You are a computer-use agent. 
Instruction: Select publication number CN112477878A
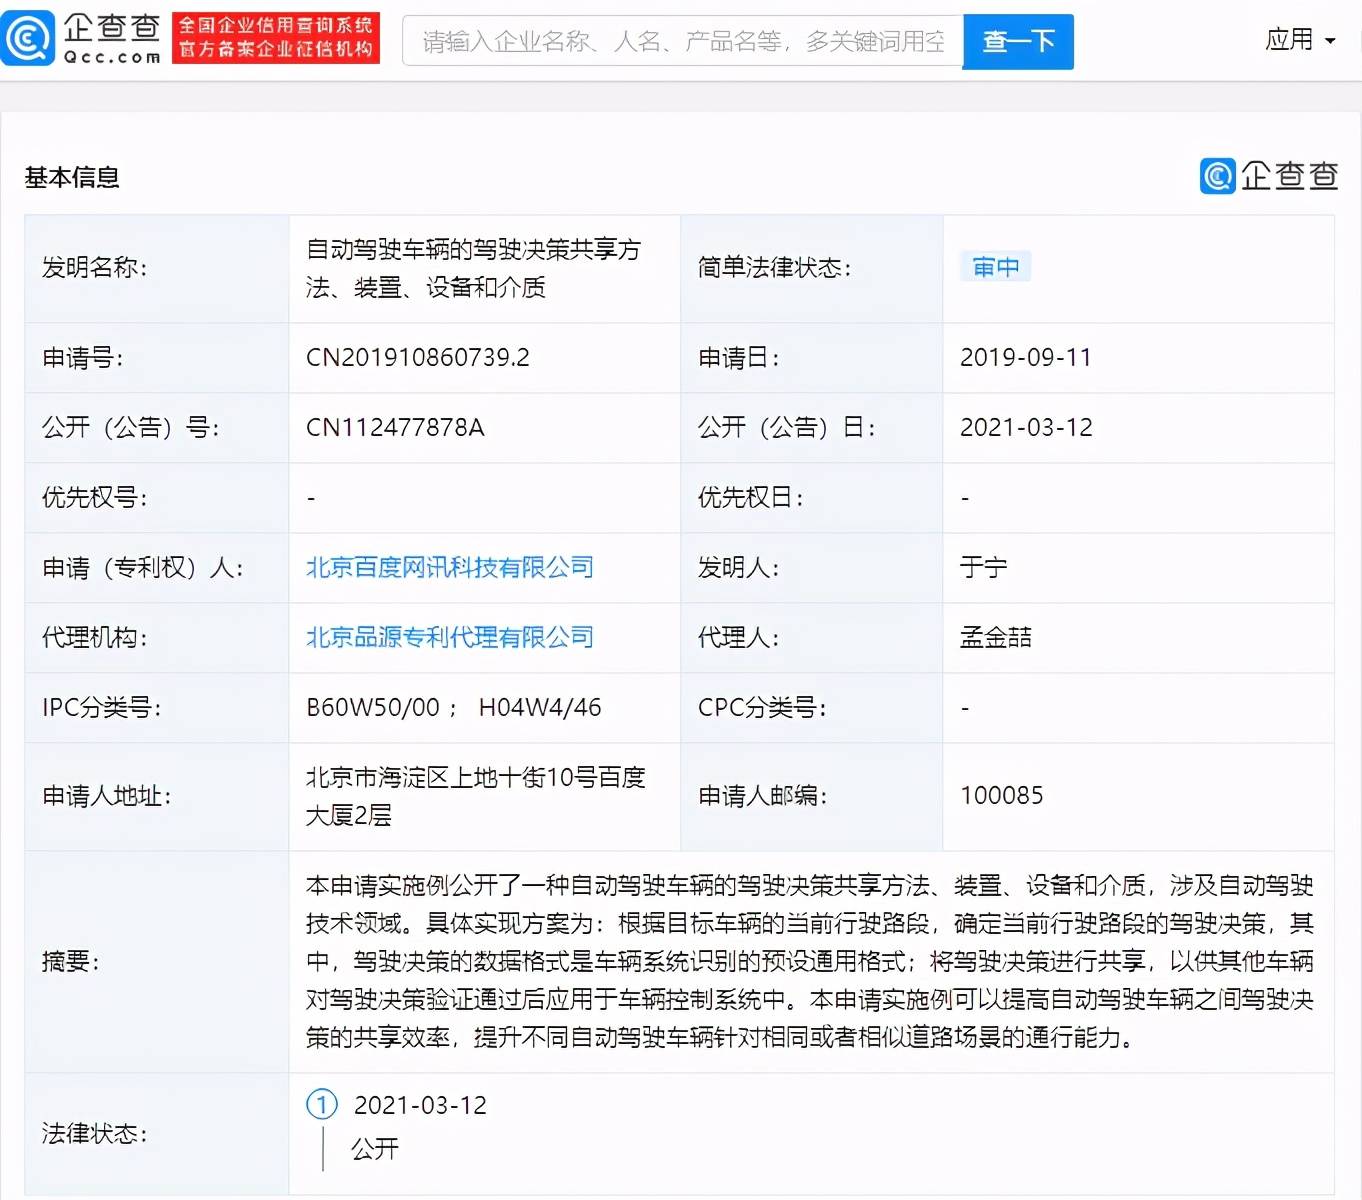(x=395, y=428)
